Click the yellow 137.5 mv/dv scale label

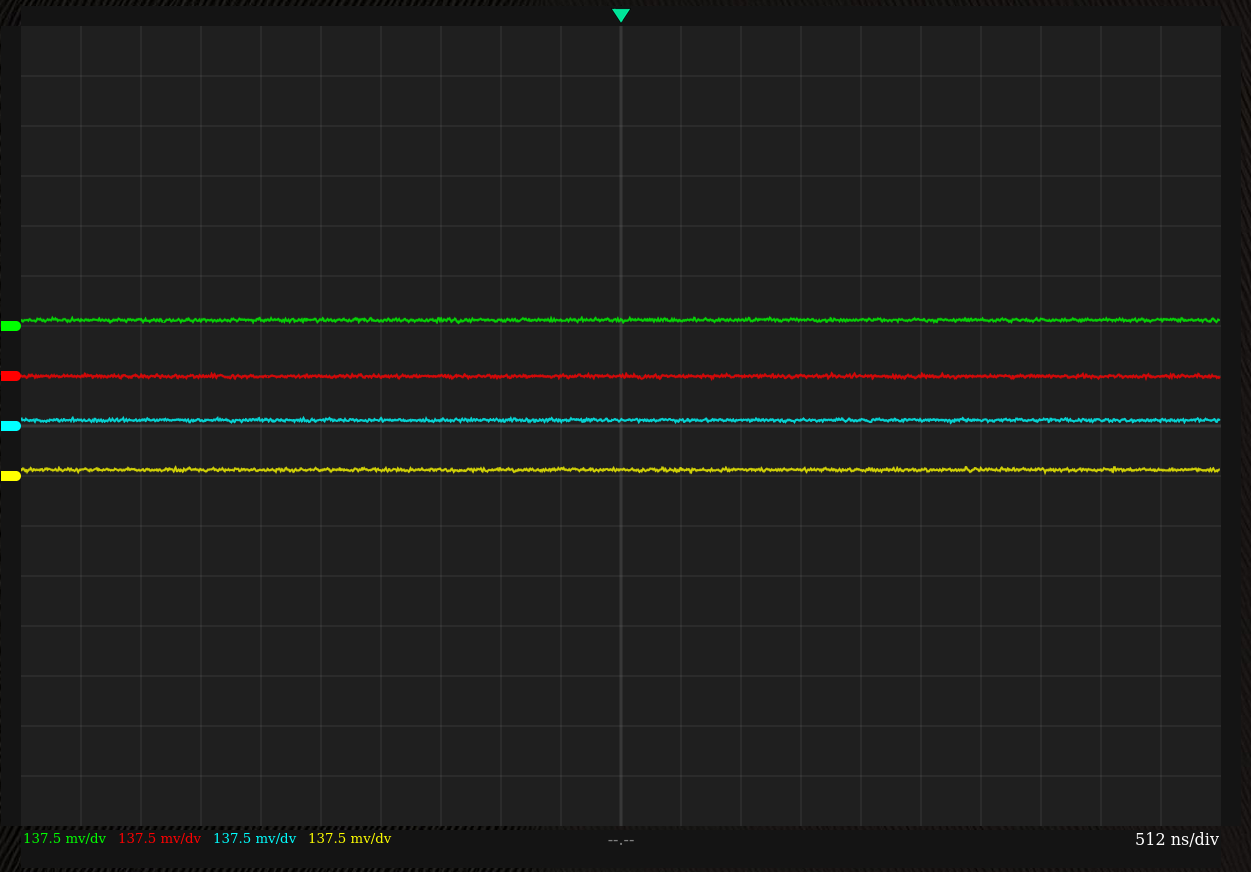pyautogui.click(x=349, y=839)
